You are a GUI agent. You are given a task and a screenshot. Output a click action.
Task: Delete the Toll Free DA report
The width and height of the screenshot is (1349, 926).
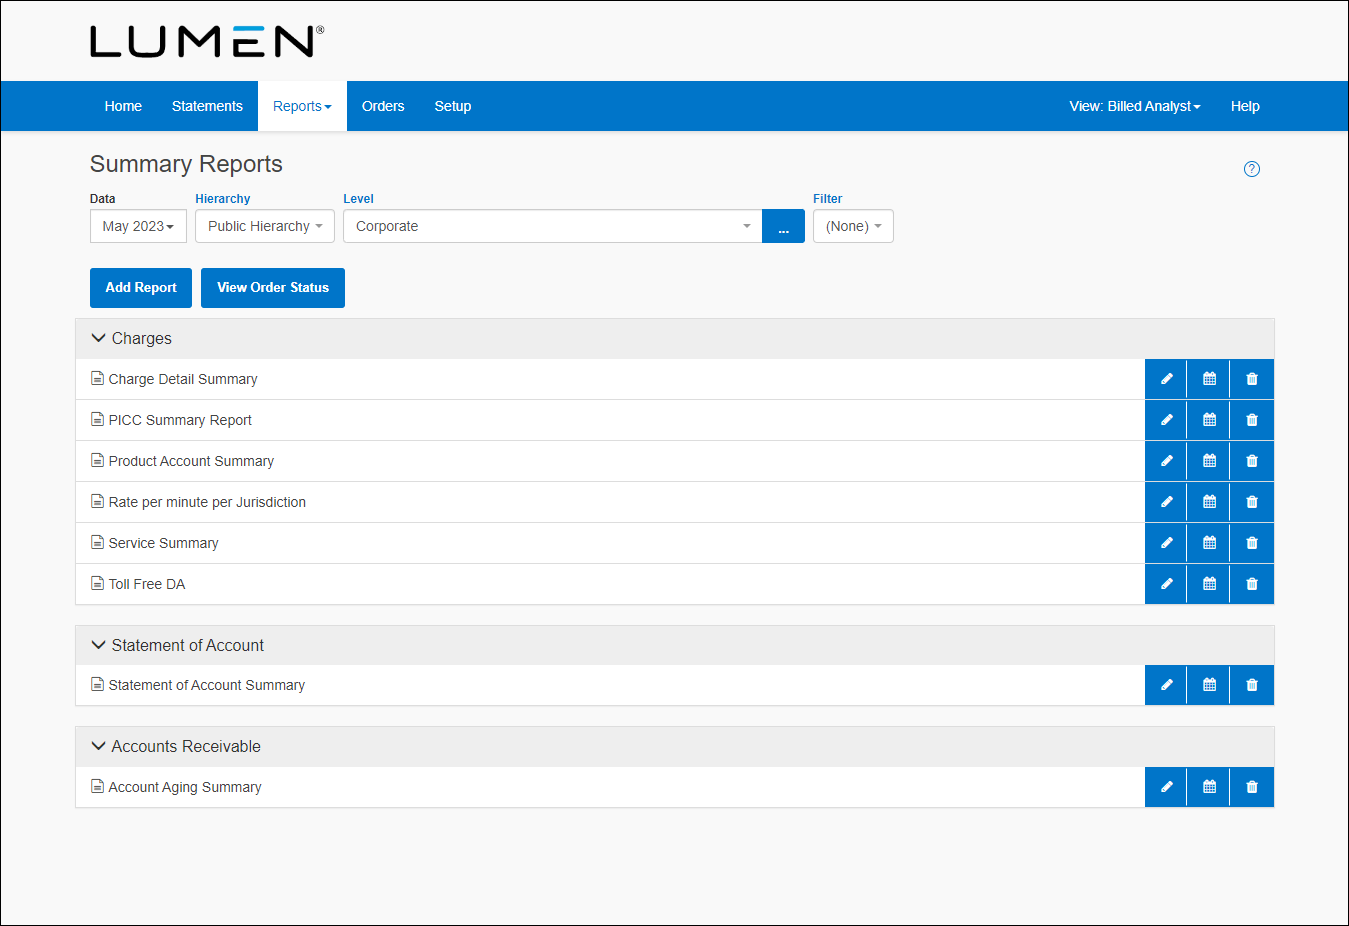[1252, 584]
